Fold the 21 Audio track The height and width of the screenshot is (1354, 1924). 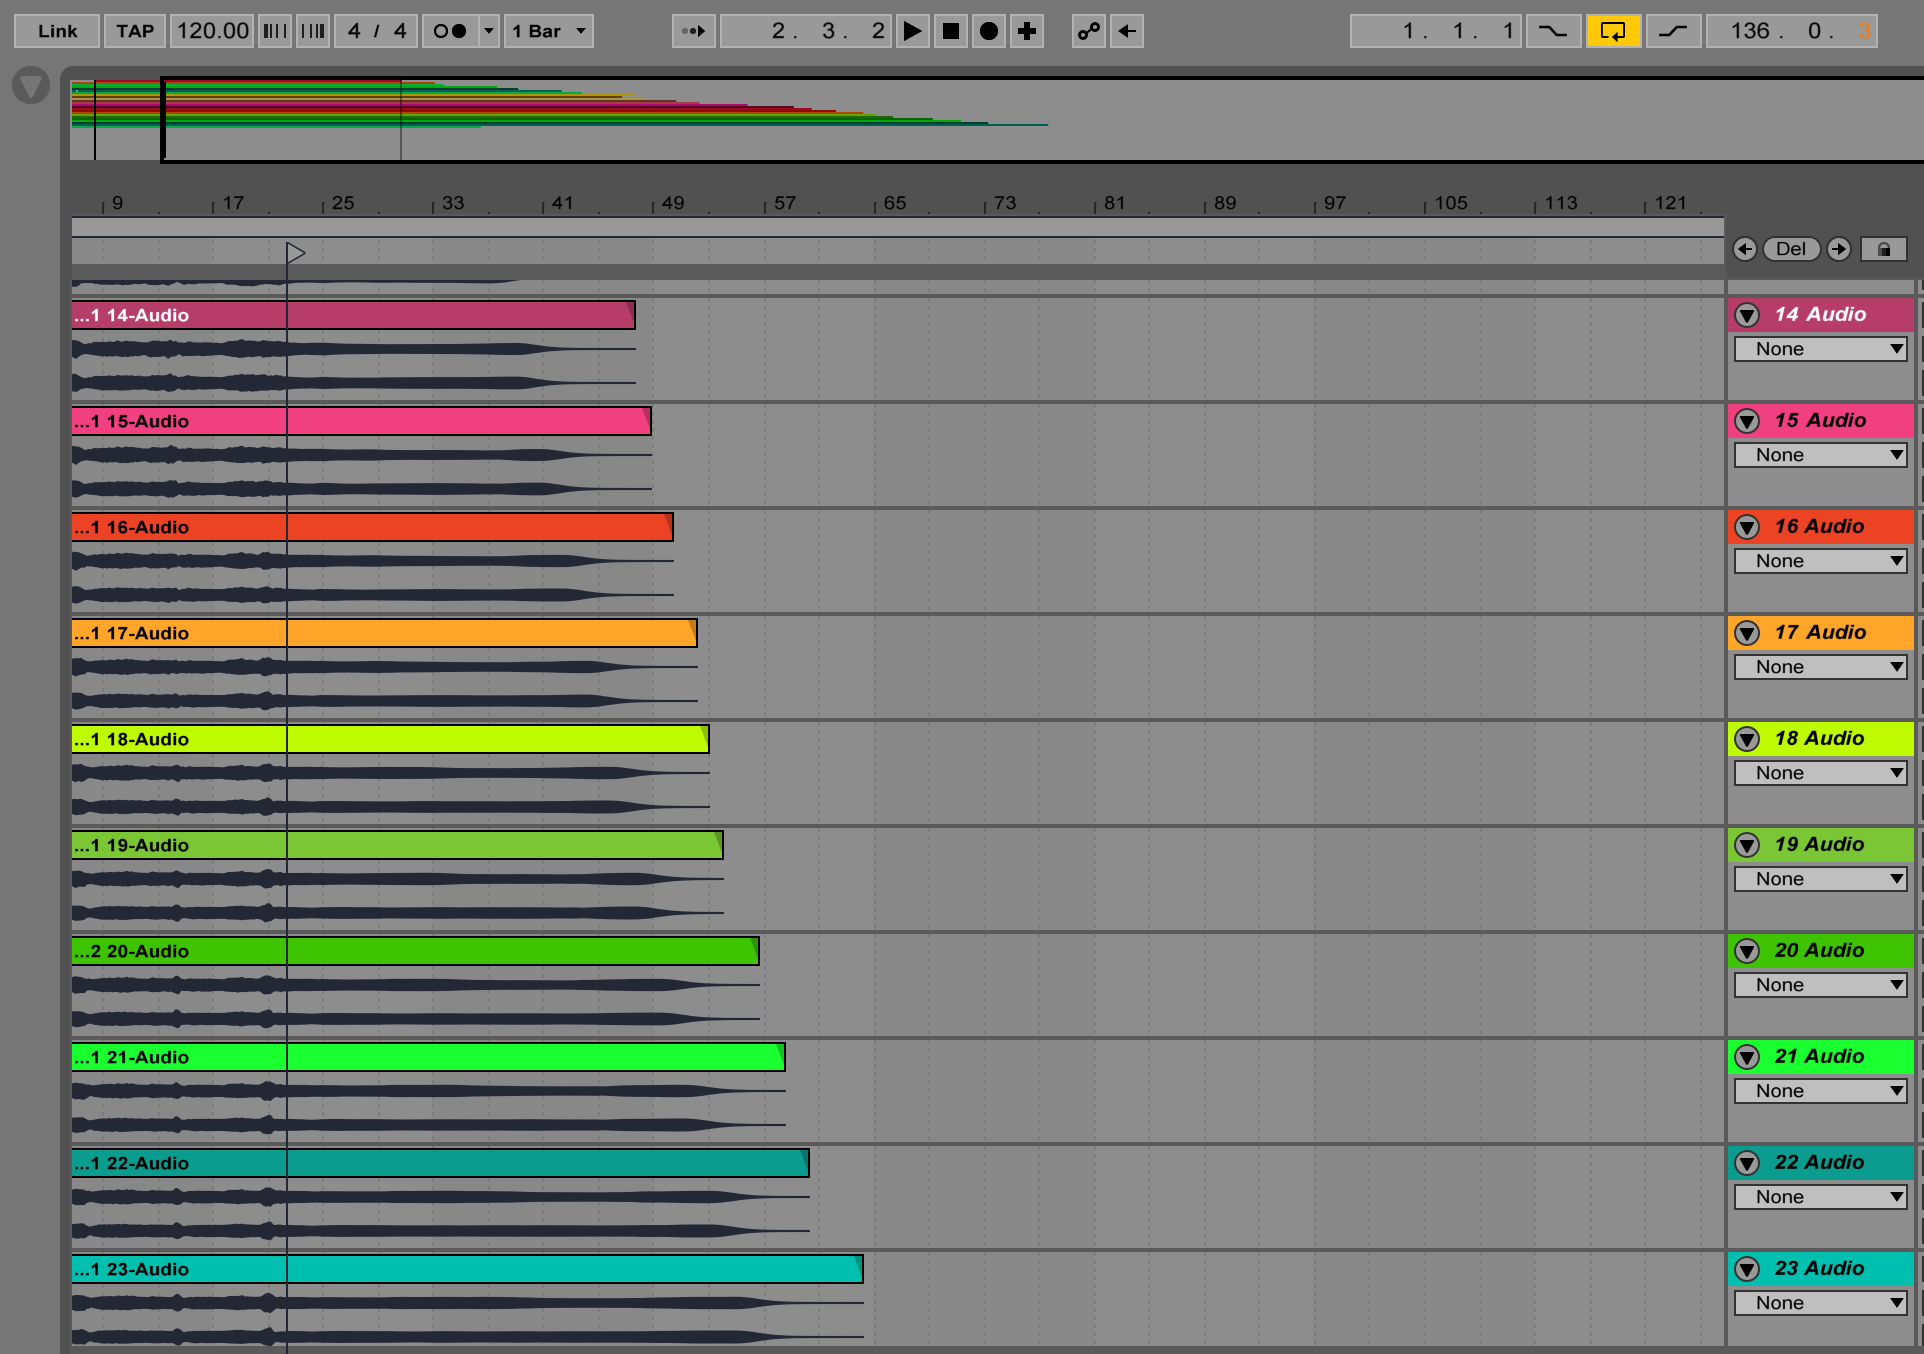pos(1747,1057)
